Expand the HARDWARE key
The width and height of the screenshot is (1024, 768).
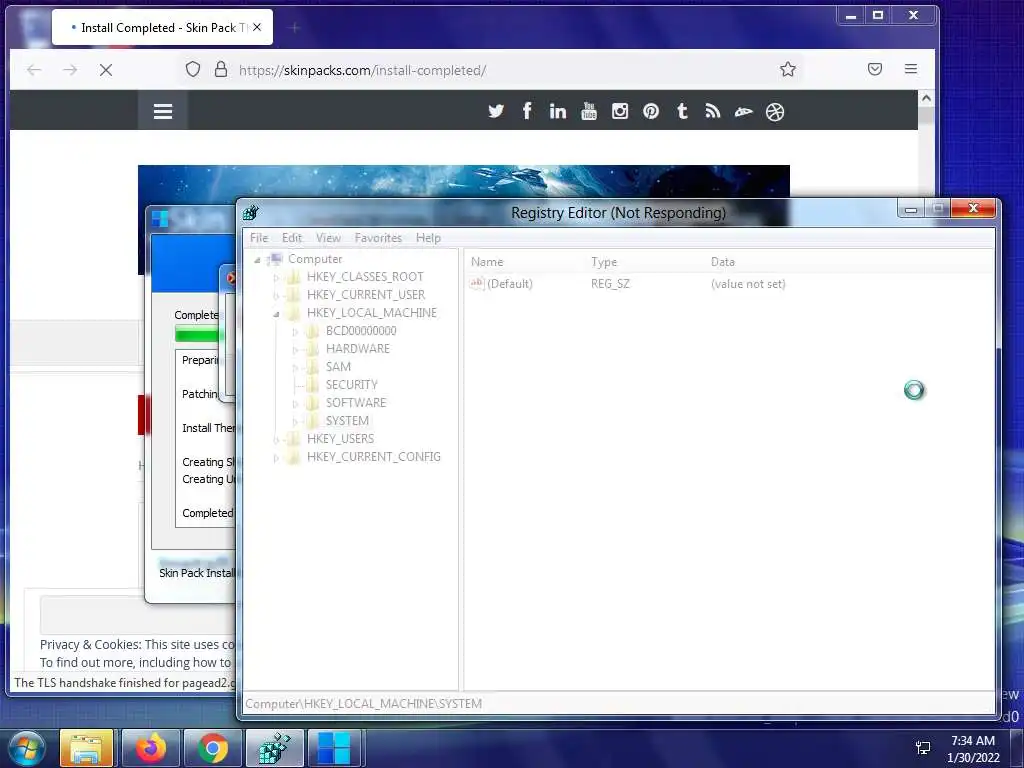295,350
